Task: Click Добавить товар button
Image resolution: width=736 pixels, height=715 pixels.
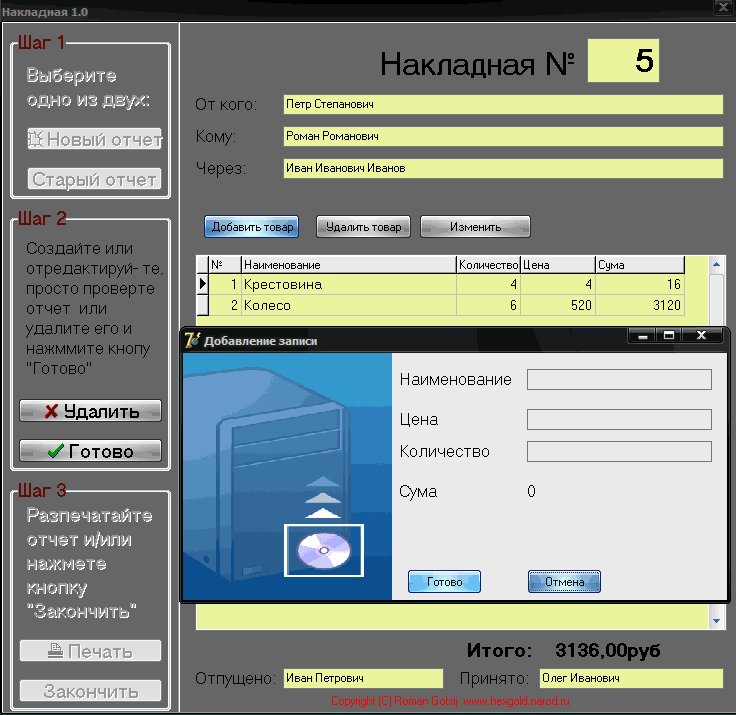Action: point(253,227)
